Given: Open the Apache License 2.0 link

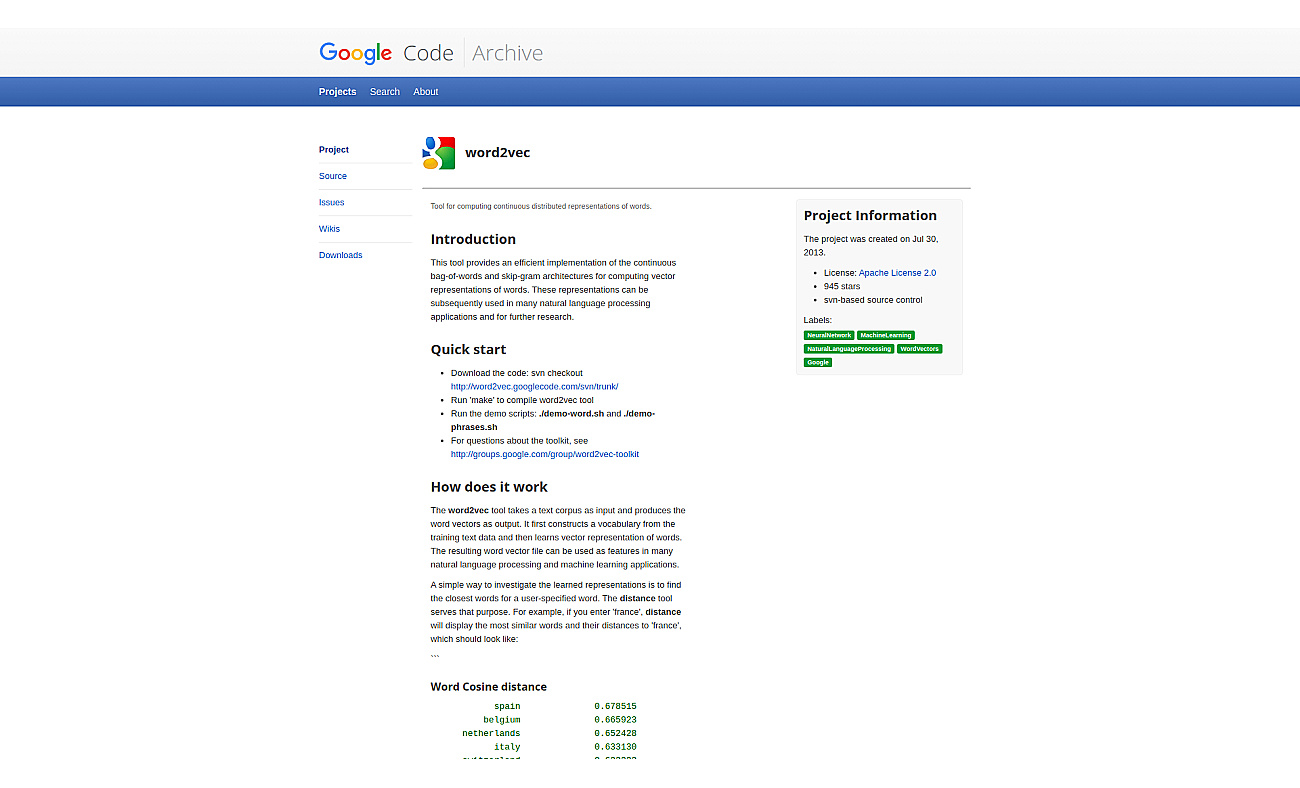Looking at the screenshot, I should [x=897, y=273].
